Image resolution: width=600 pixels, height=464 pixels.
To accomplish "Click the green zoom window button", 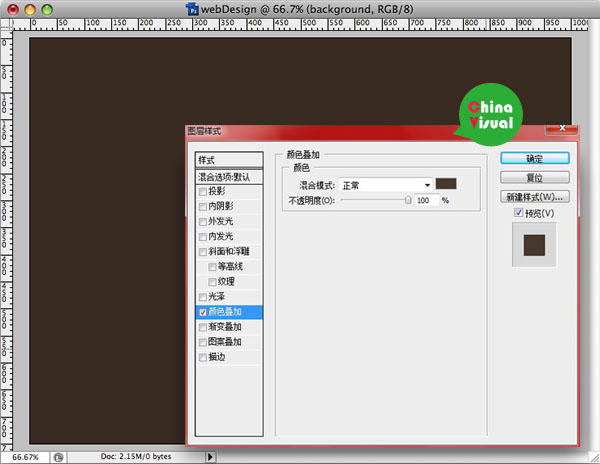I will tap(47, 9).
